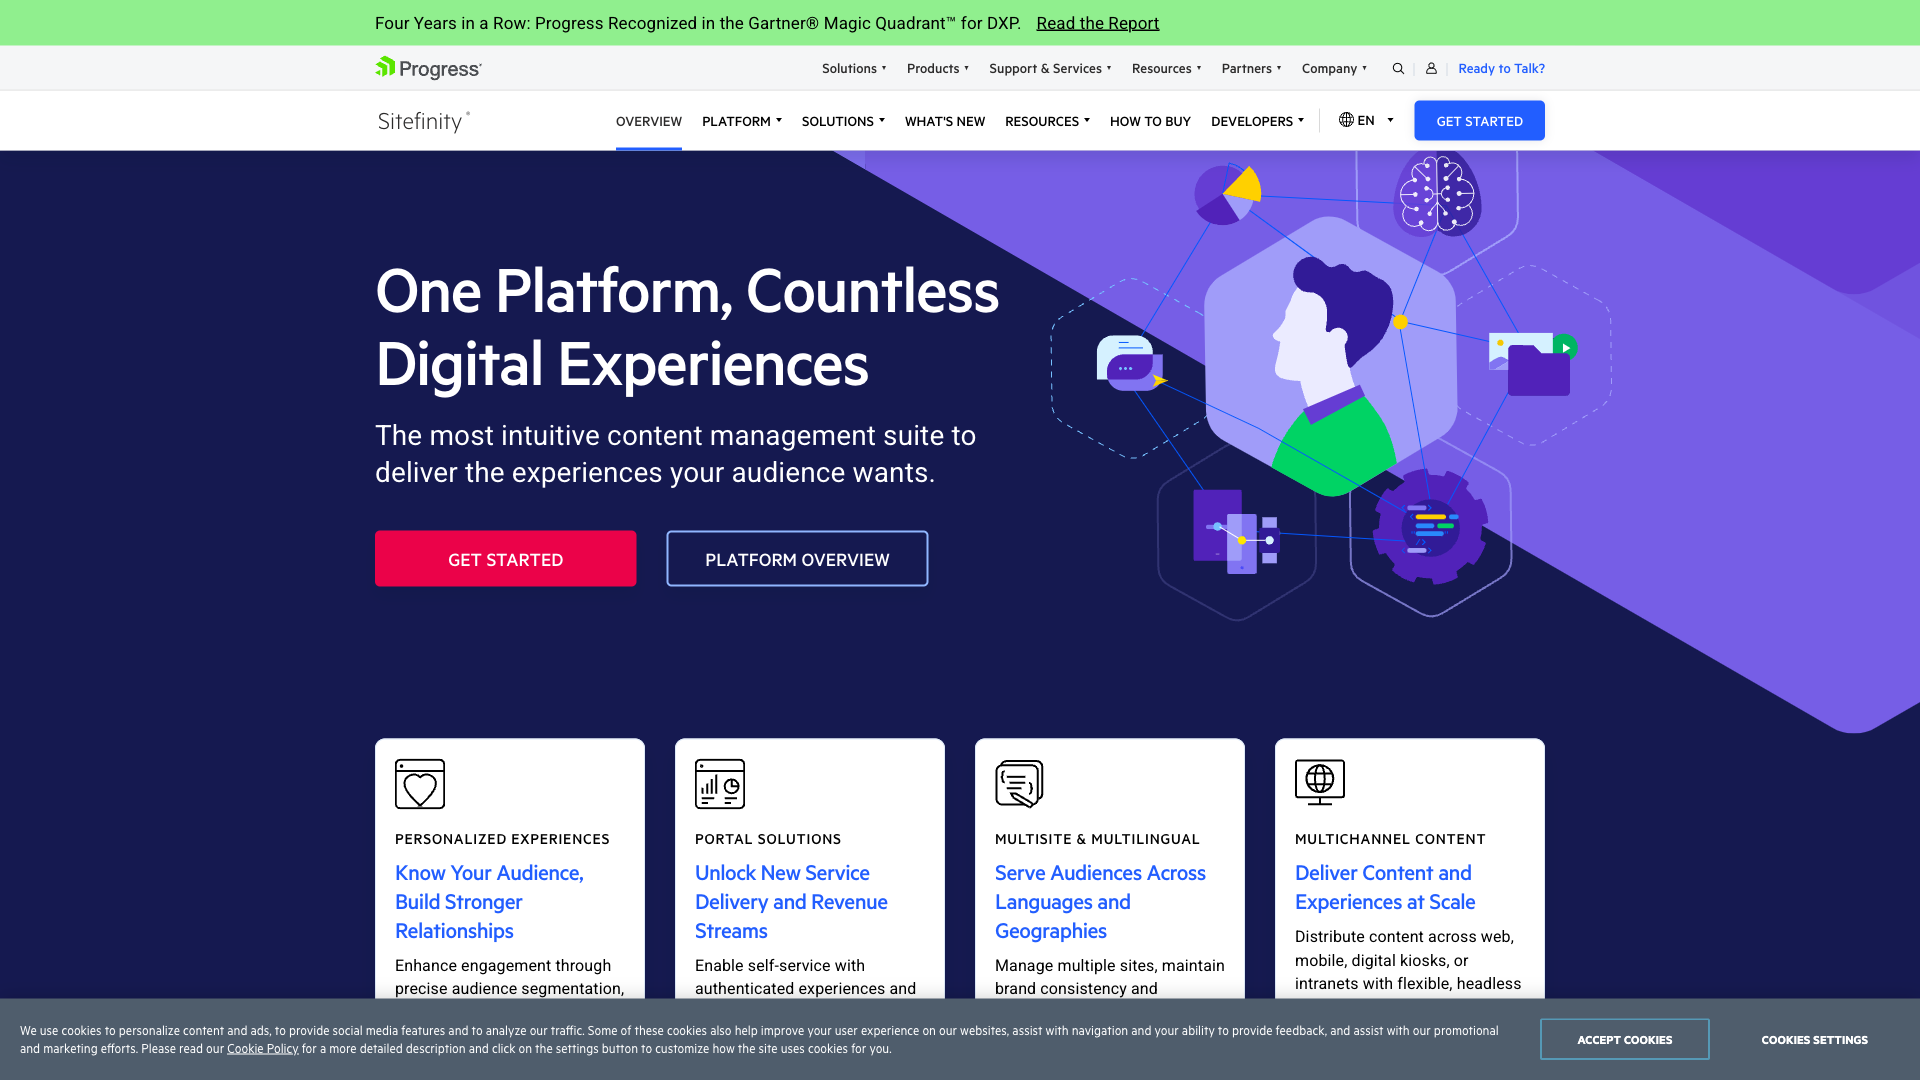Expand Sitefinity RESOURCES dropdown
The height and width of the screenshot is (1080, 1920).
[x=1047, y=121]
